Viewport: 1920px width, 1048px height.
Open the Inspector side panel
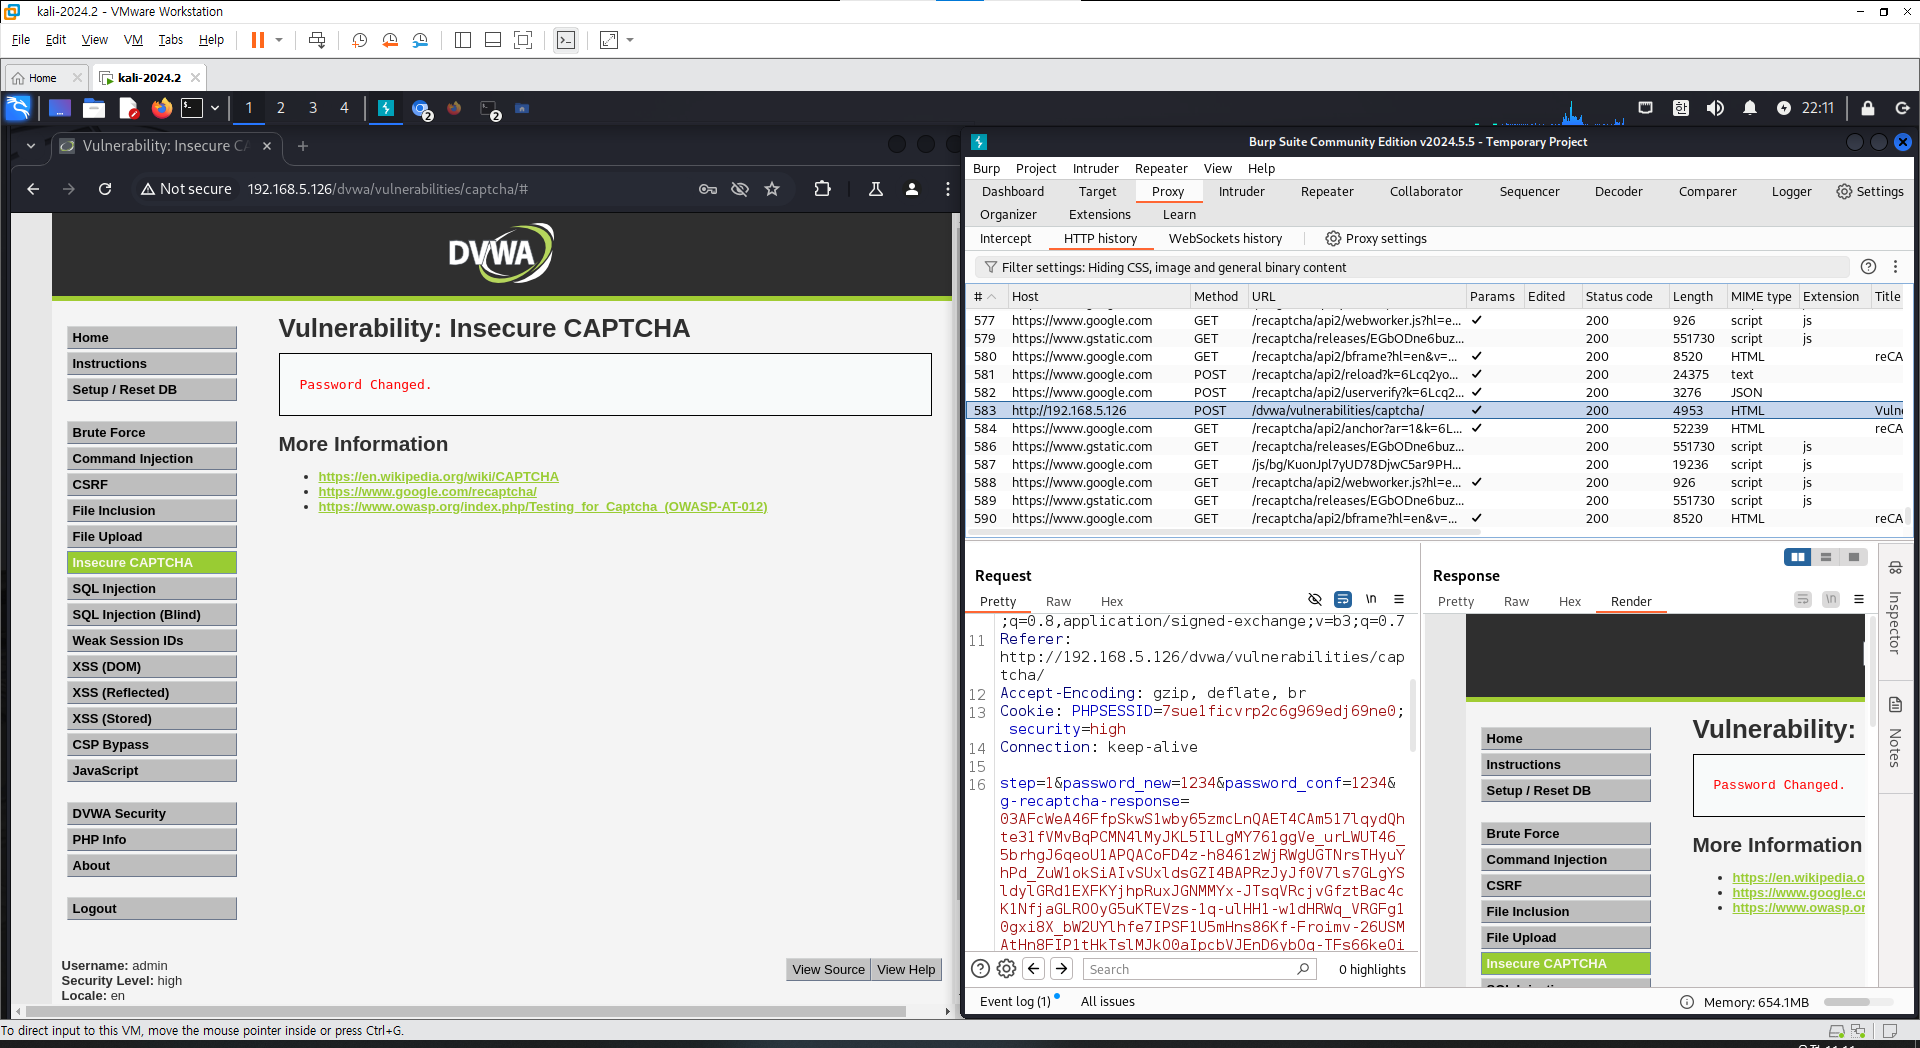point(1894,608)
